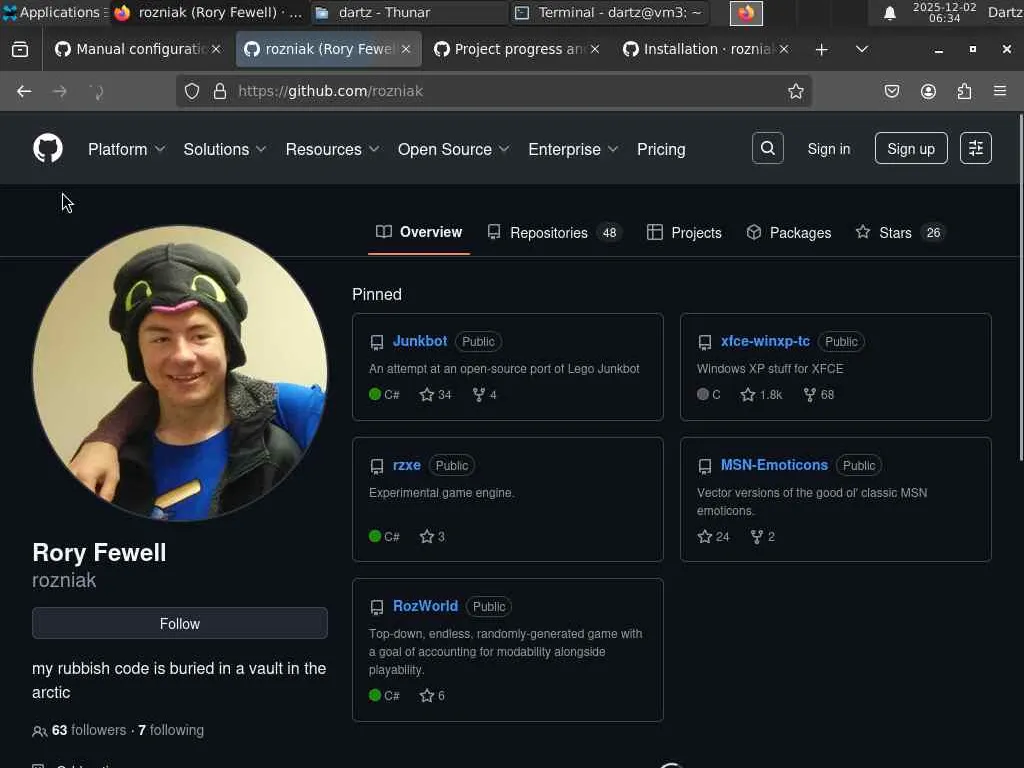Click the Firefox View icon left of tabs
The height and width of the screenshot is (768, 1024).
(x=20, y=49)
